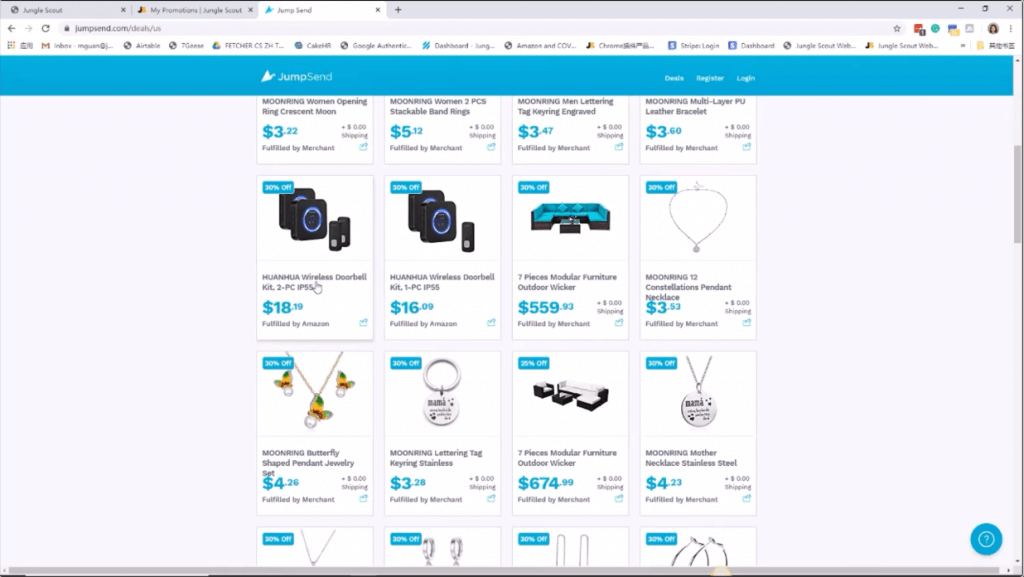Screen dimensions: 1024x577
Task: Share the MOONRING Multi-Layer PU Leather Bracelet deal
Action: 746,147
